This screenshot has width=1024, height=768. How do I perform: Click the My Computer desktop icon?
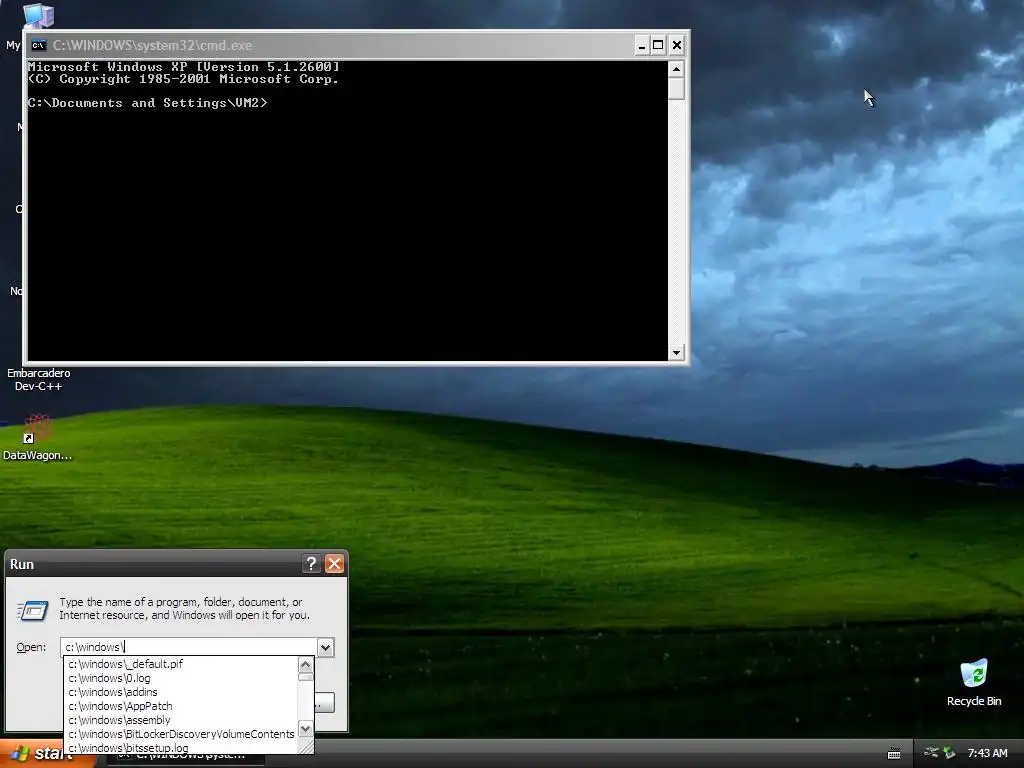[38, 15]
